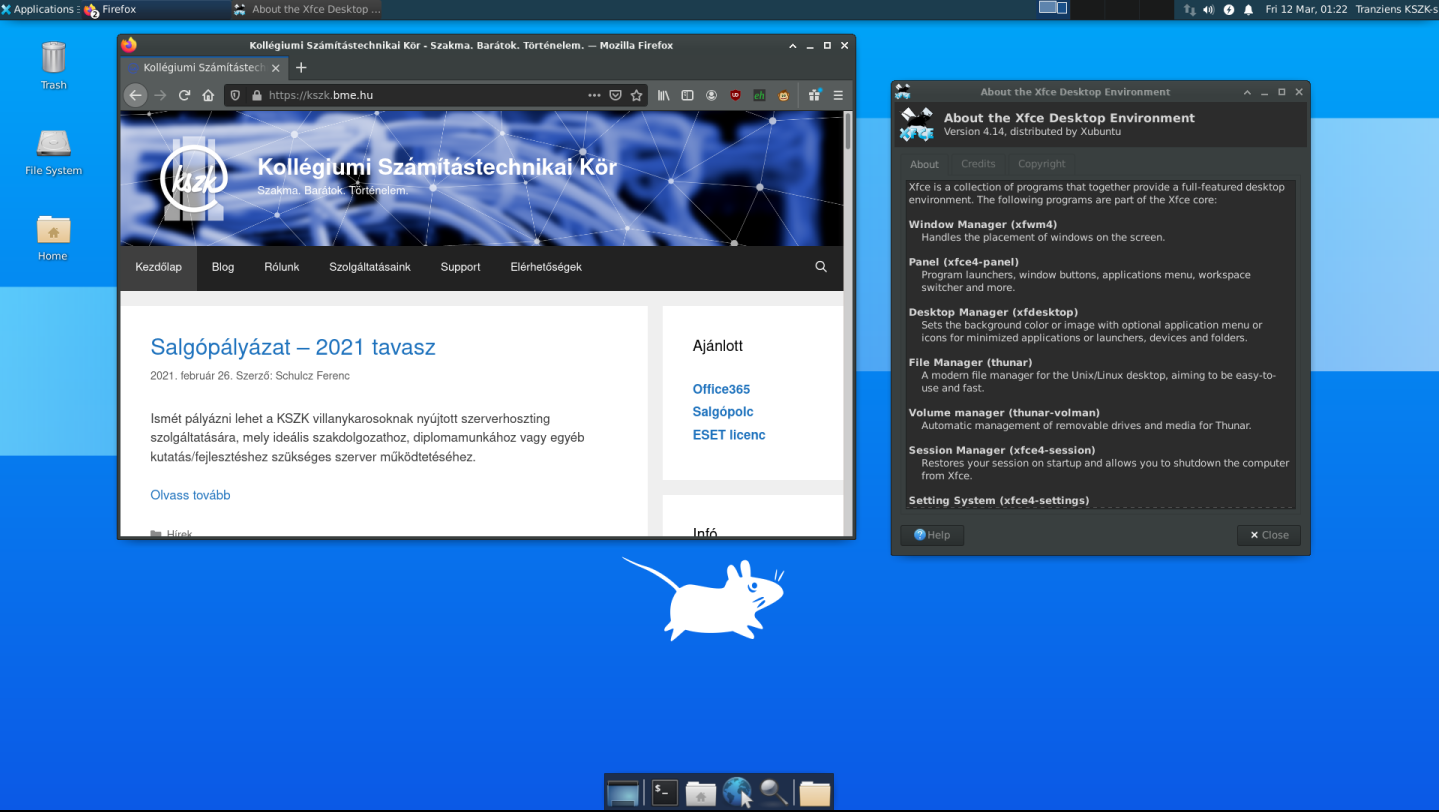
Task: Open home folder icon in dock
Action: tap(701, 793)
